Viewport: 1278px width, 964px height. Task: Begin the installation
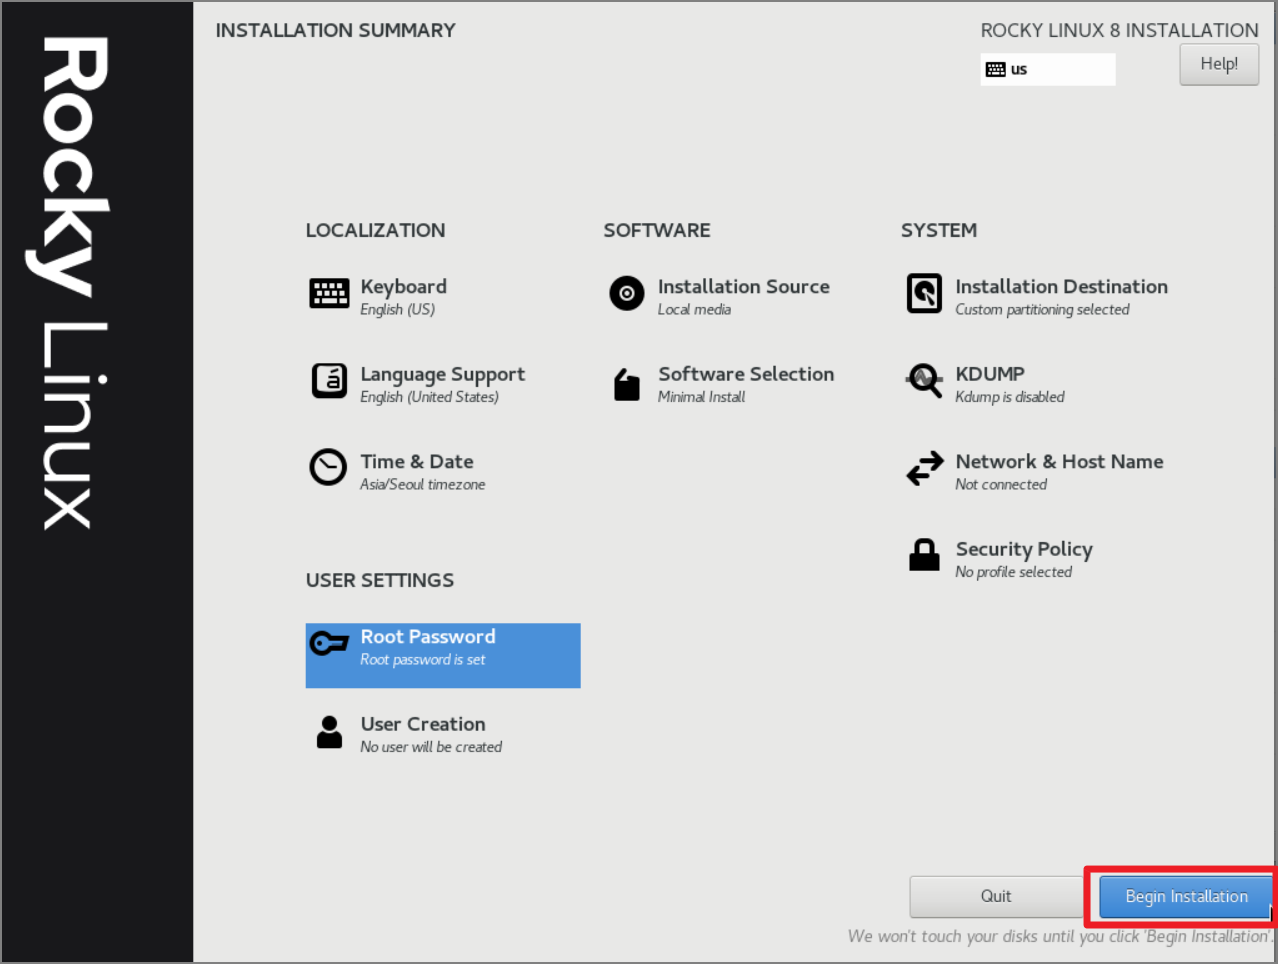(1186, 896)
